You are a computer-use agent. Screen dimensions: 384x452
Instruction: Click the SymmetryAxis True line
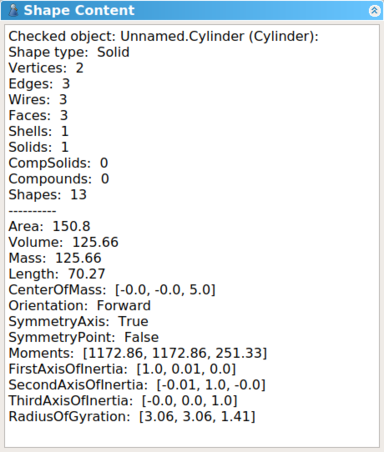(x=78, y=322)
